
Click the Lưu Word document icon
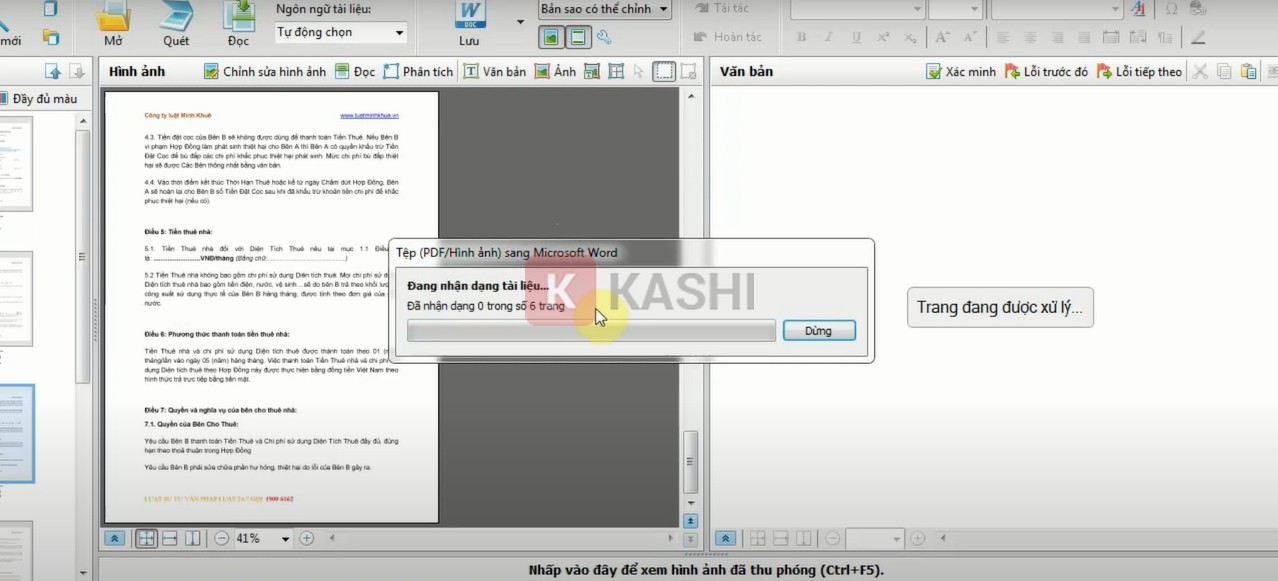[x=469, y=16]
